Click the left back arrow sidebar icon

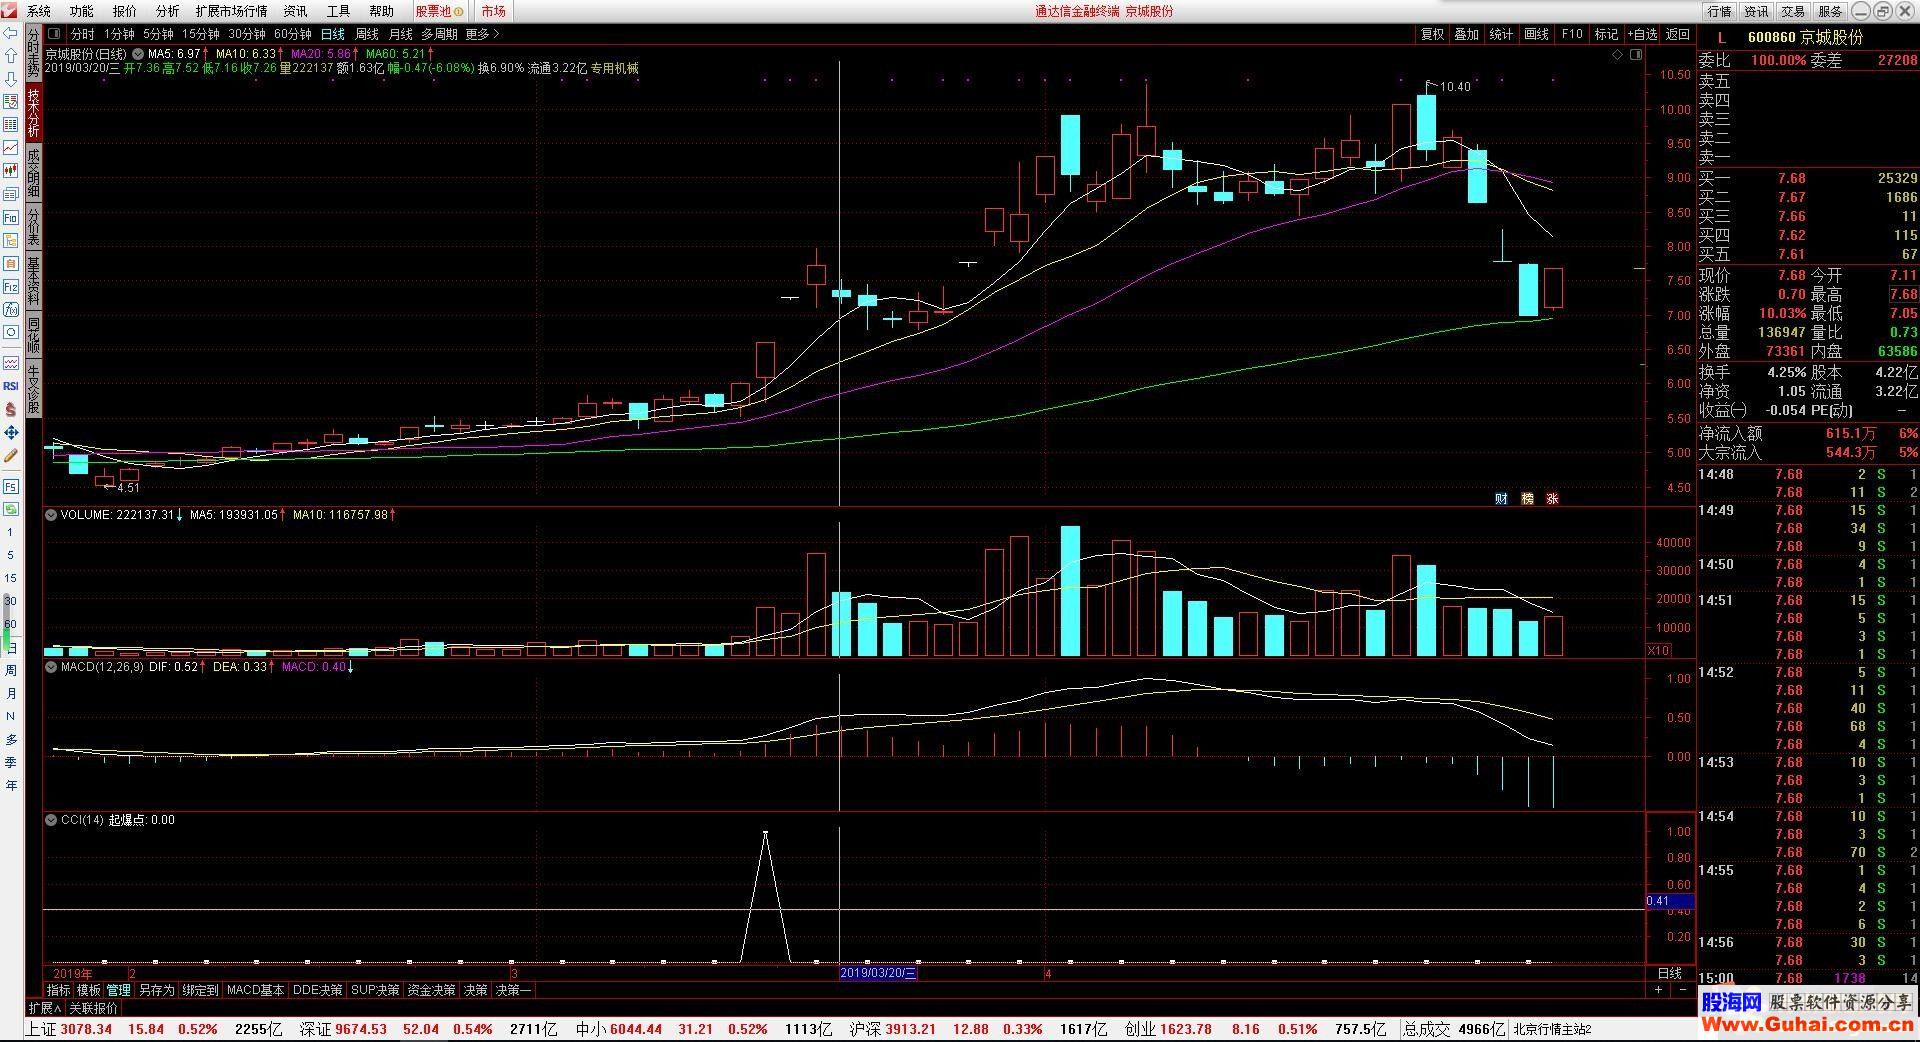[11, 33]
